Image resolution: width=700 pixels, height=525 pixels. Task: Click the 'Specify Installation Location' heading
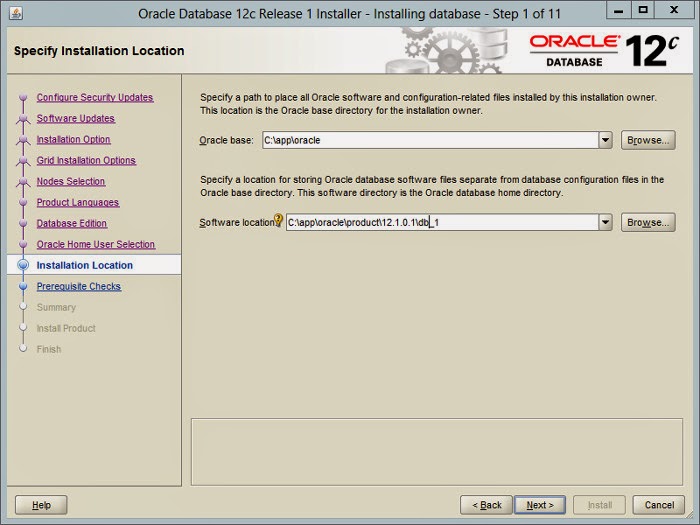click(99, 51)
